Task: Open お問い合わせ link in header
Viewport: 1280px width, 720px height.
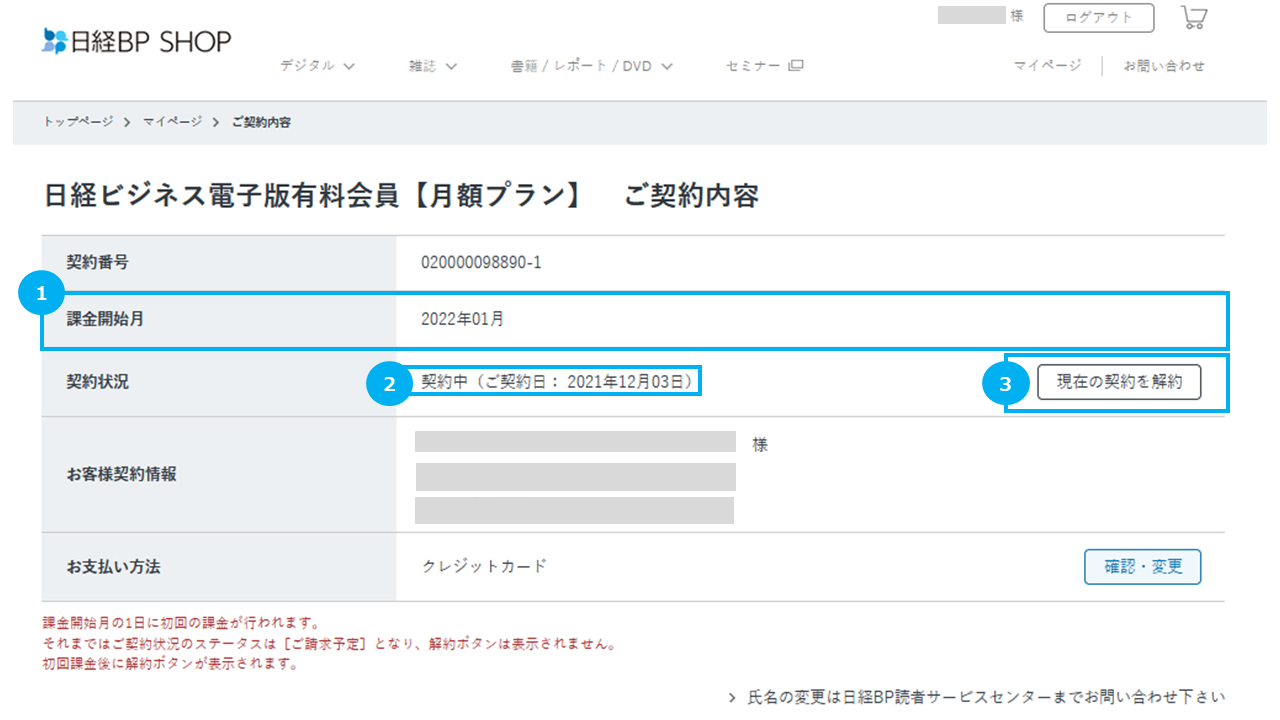Action: click(1164, 65)
